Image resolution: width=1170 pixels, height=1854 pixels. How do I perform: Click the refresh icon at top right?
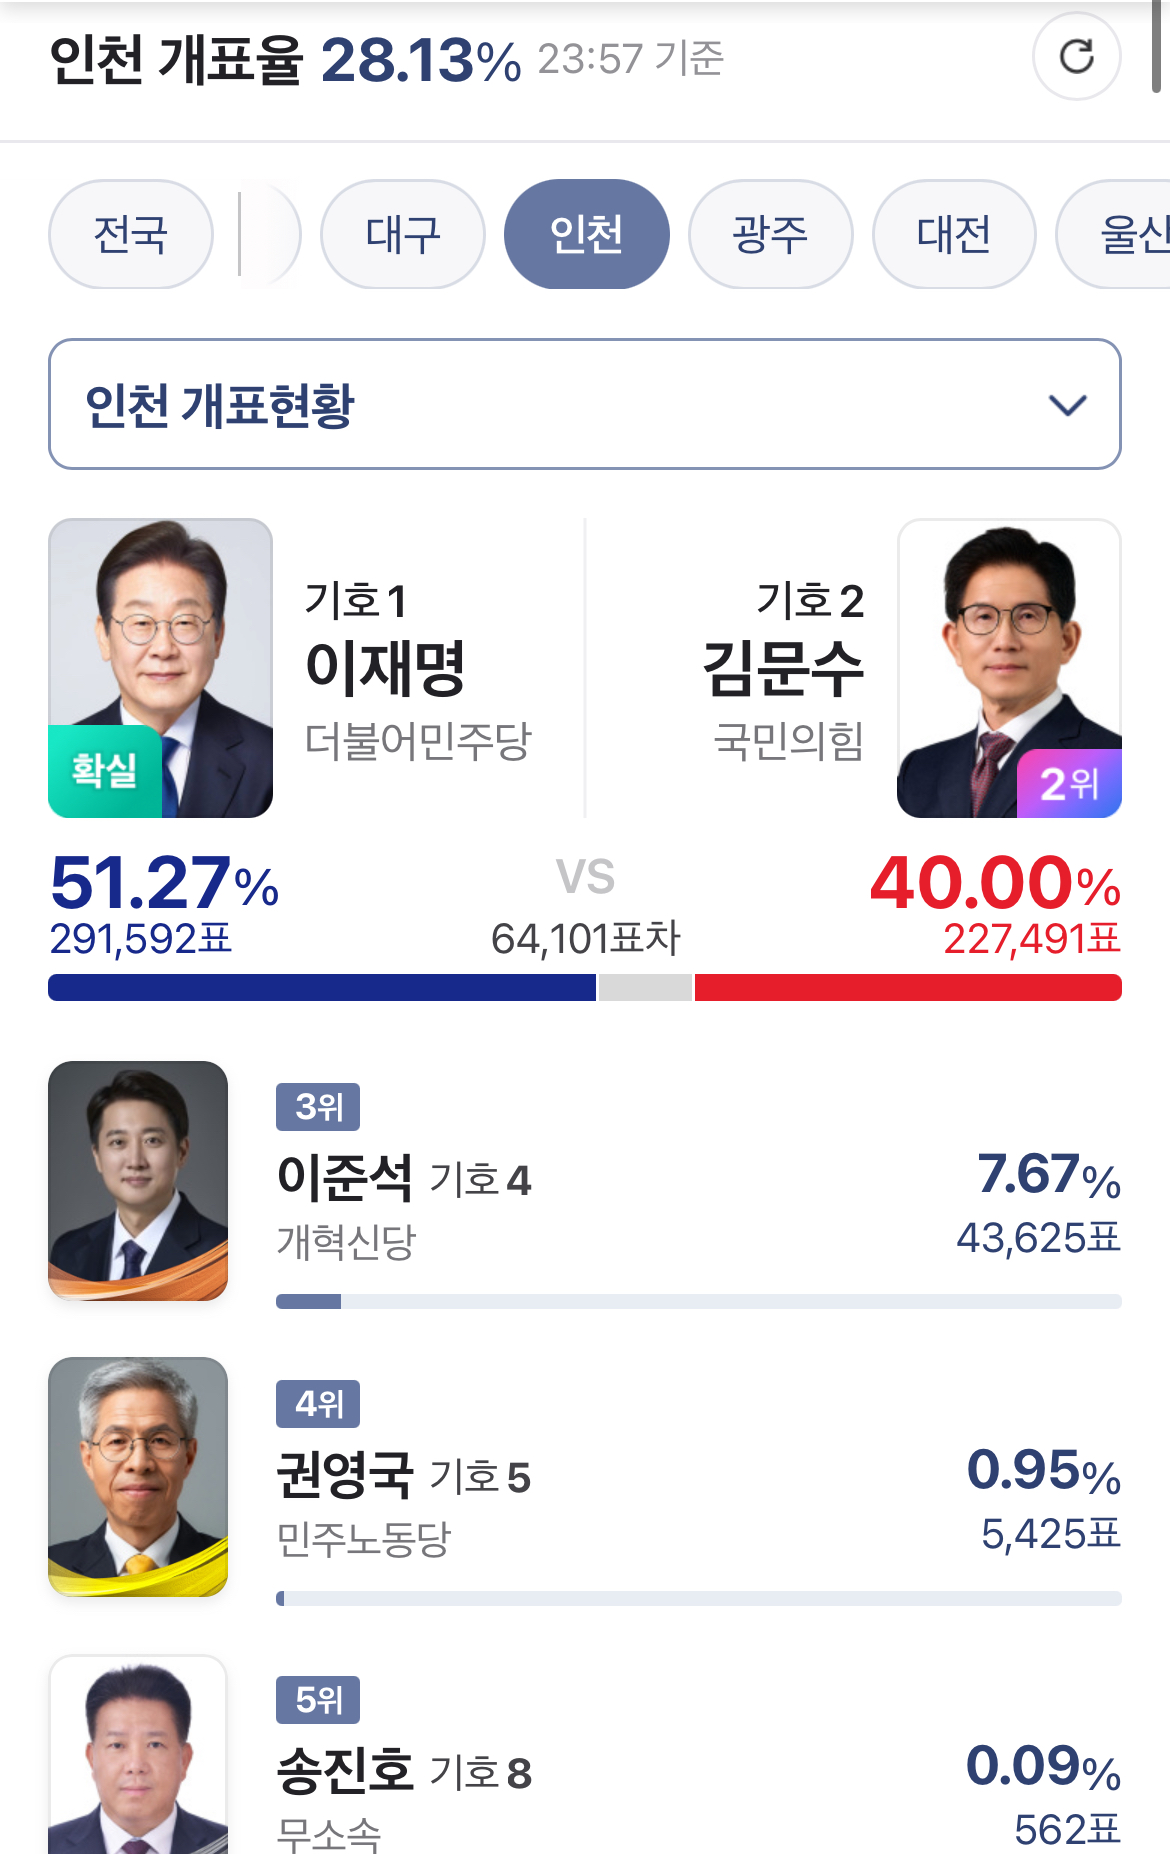1076,57
